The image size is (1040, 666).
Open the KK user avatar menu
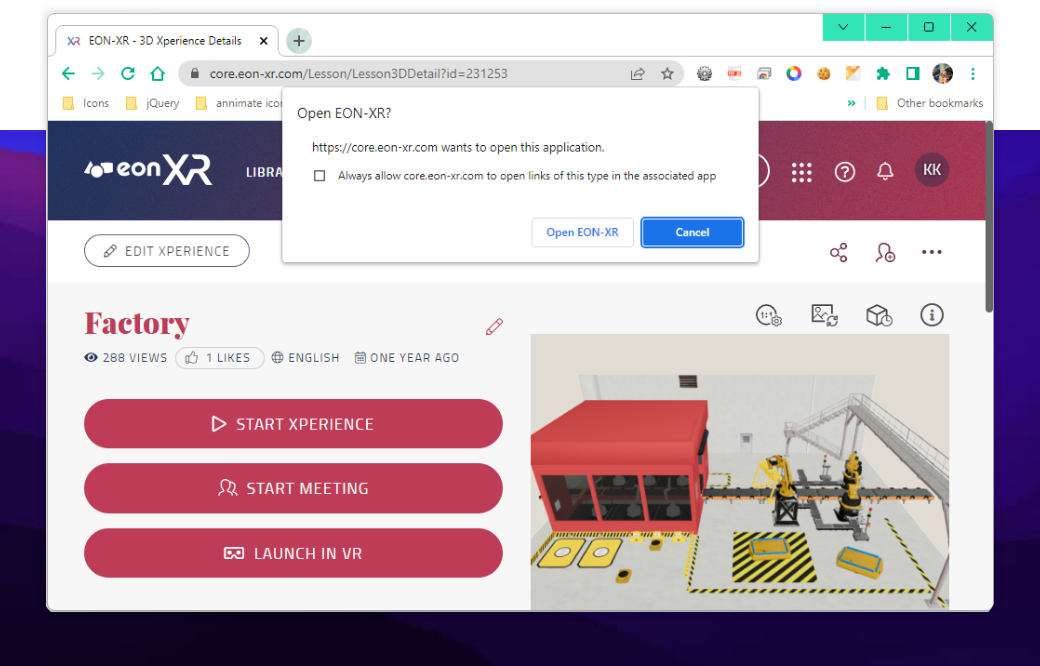(x=931, y=170)
